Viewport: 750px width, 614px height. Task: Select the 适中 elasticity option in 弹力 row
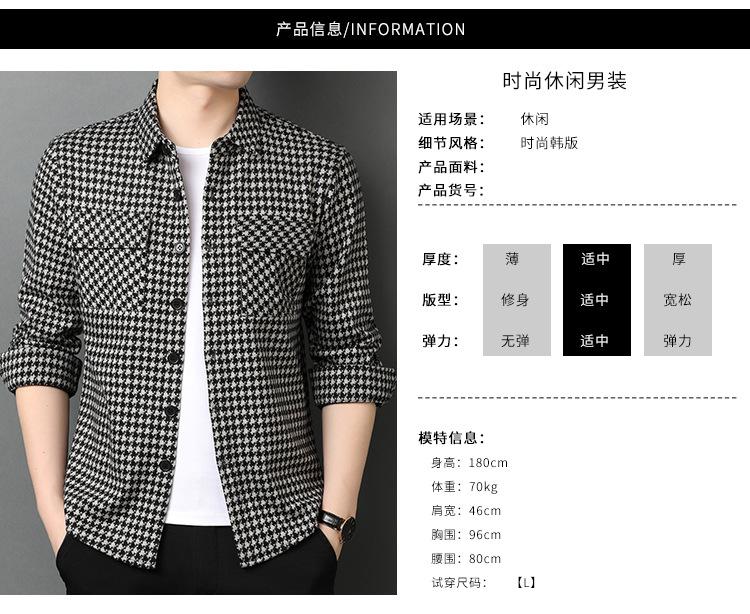point(596,341)
